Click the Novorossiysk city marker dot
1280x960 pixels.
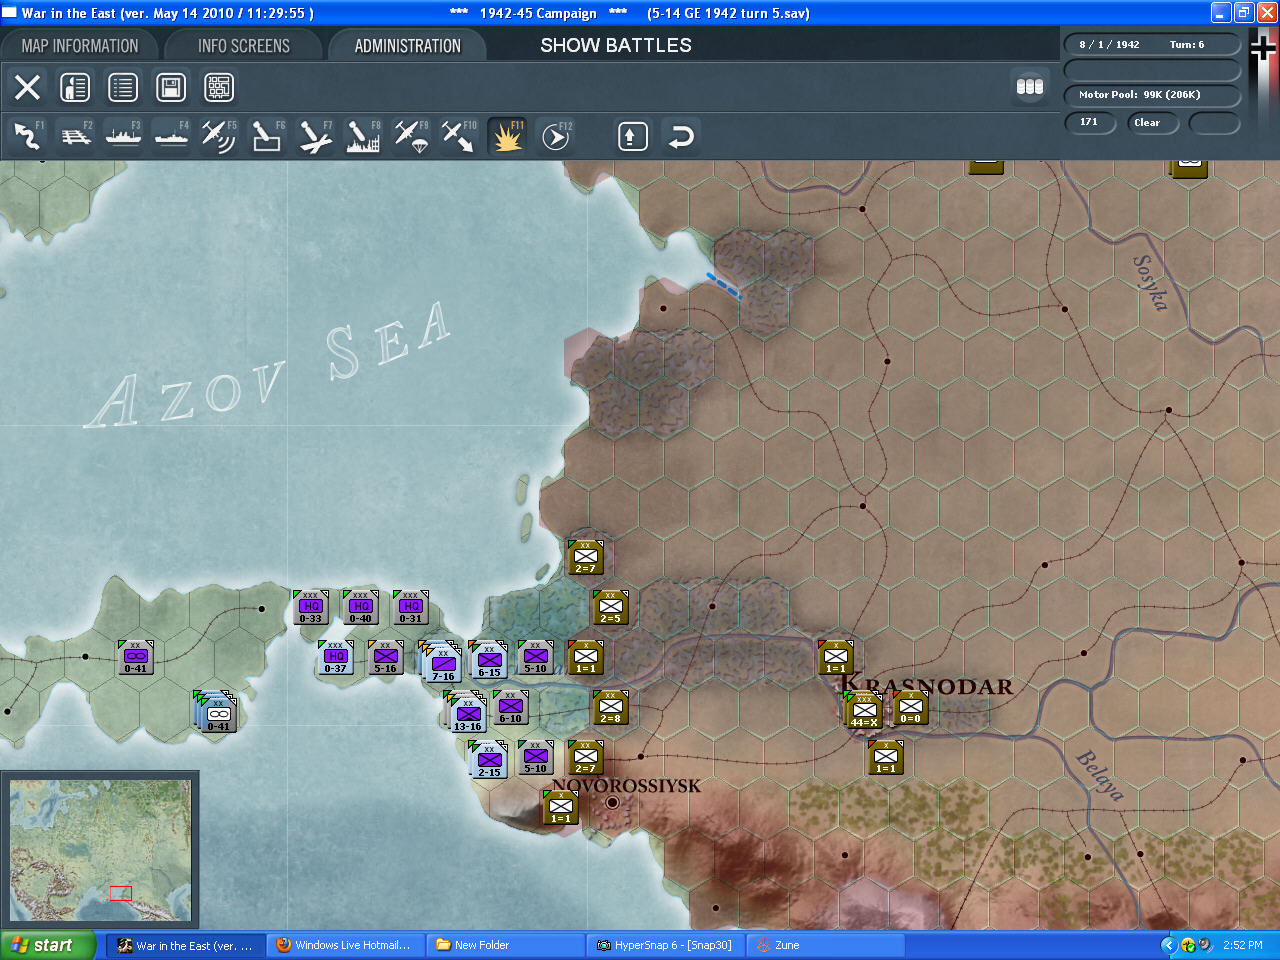613,802
